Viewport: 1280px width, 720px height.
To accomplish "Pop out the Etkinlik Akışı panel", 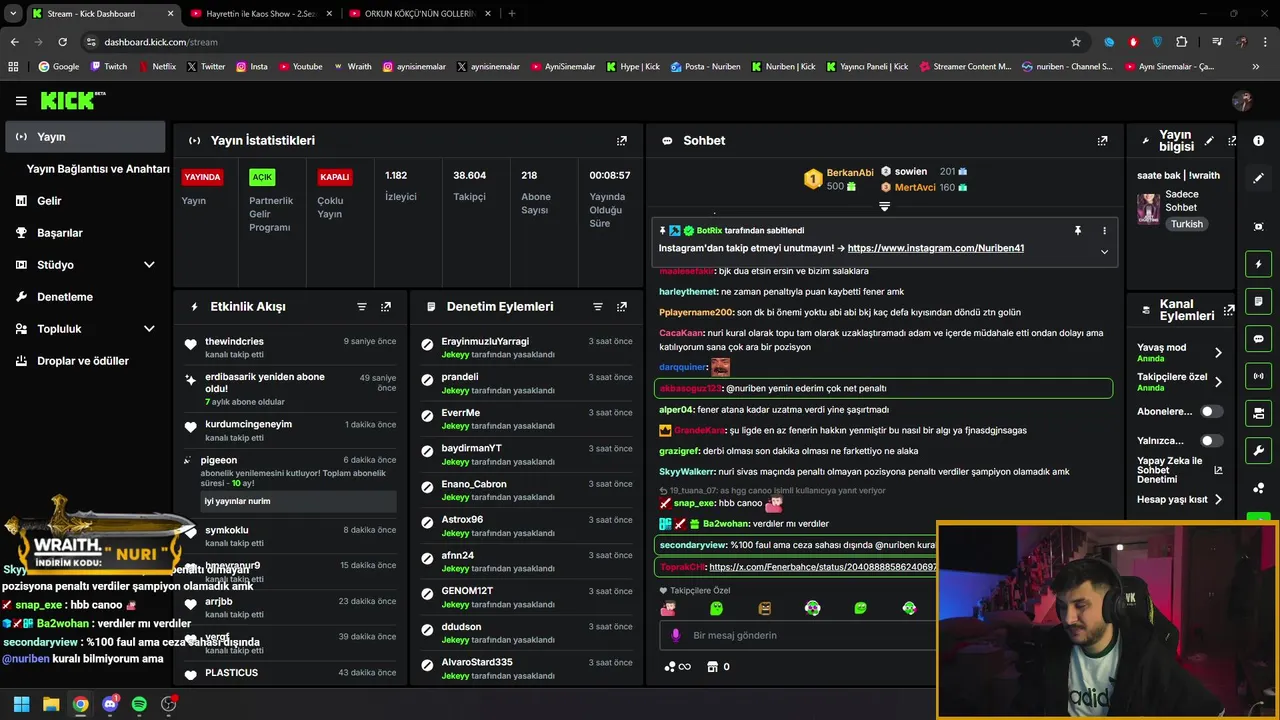I will point(386,307).
